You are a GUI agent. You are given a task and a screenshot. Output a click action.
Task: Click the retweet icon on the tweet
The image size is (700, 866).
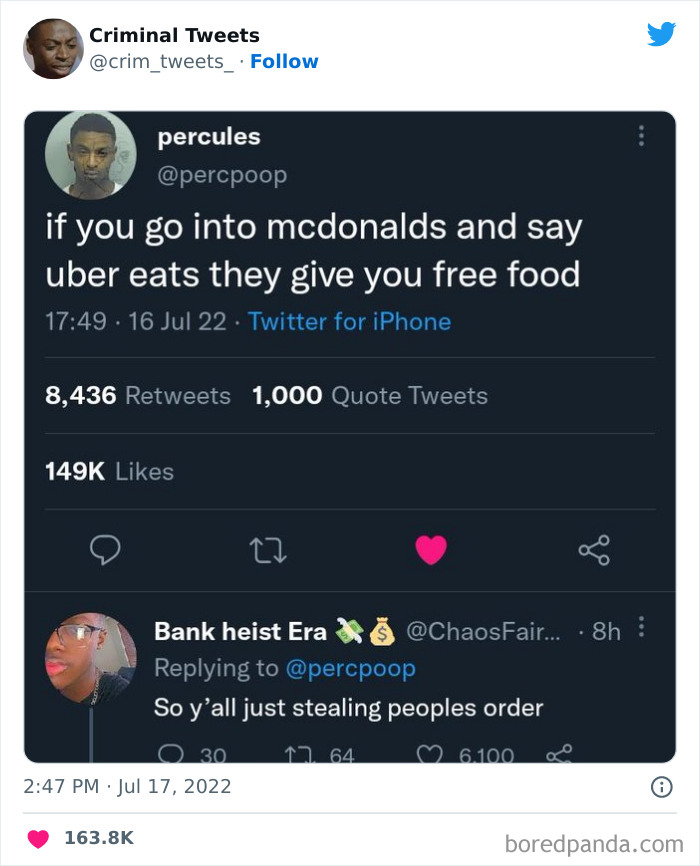268,549
